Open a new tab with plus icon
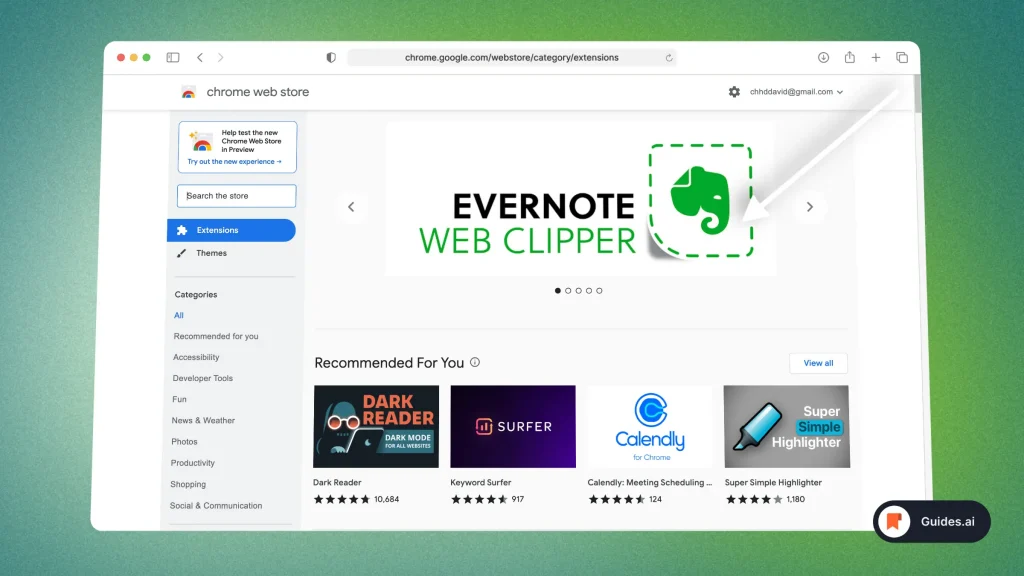The height and width of the screenshot is (576, 1024). click(876, 57)
